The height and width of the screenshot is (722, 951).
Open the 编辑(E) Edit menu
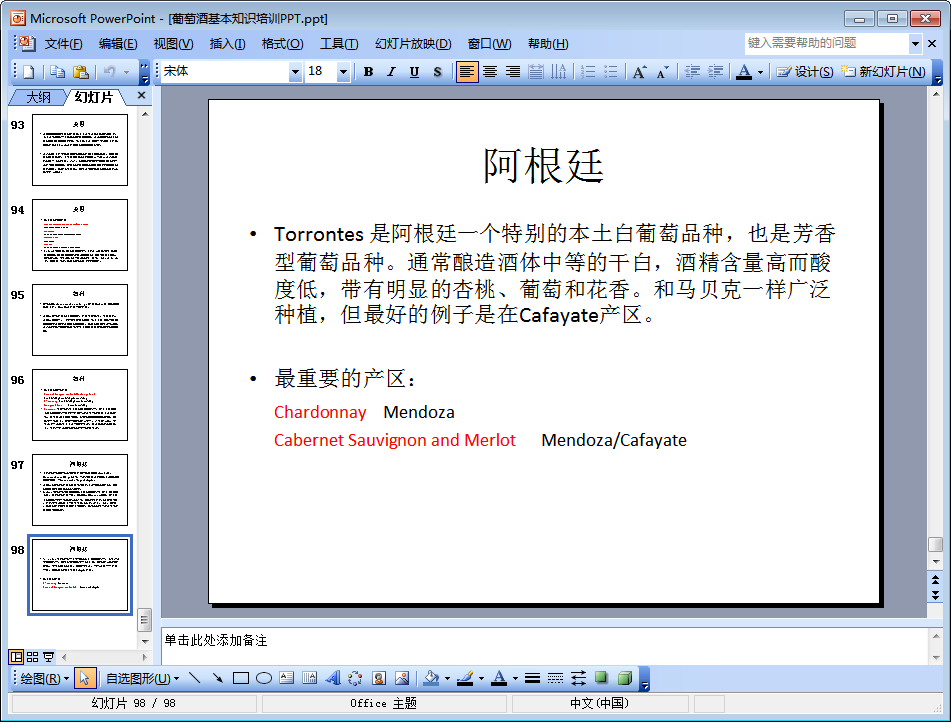click(118, 44)
